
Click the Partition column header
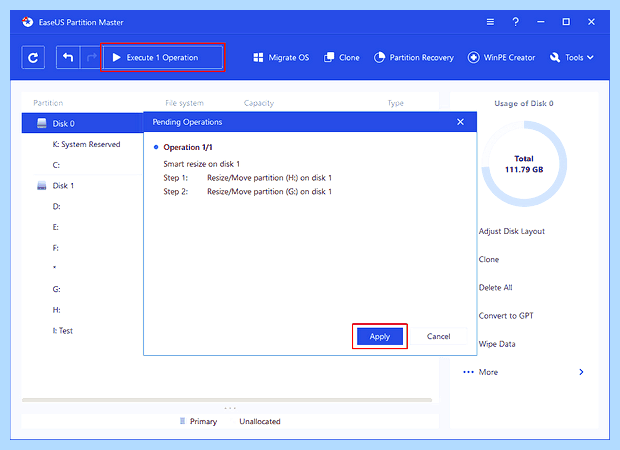click(x=48, y=103)
